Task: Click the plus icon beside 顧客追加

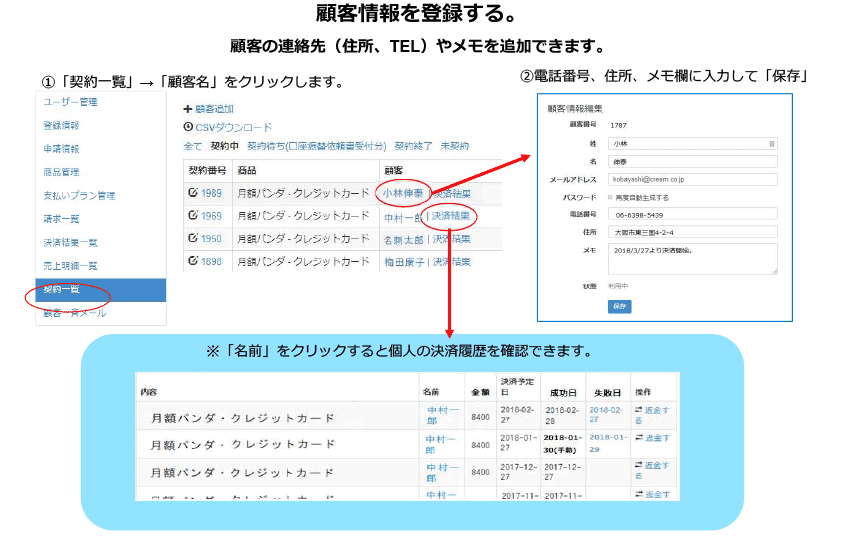Action: [187, 109]
